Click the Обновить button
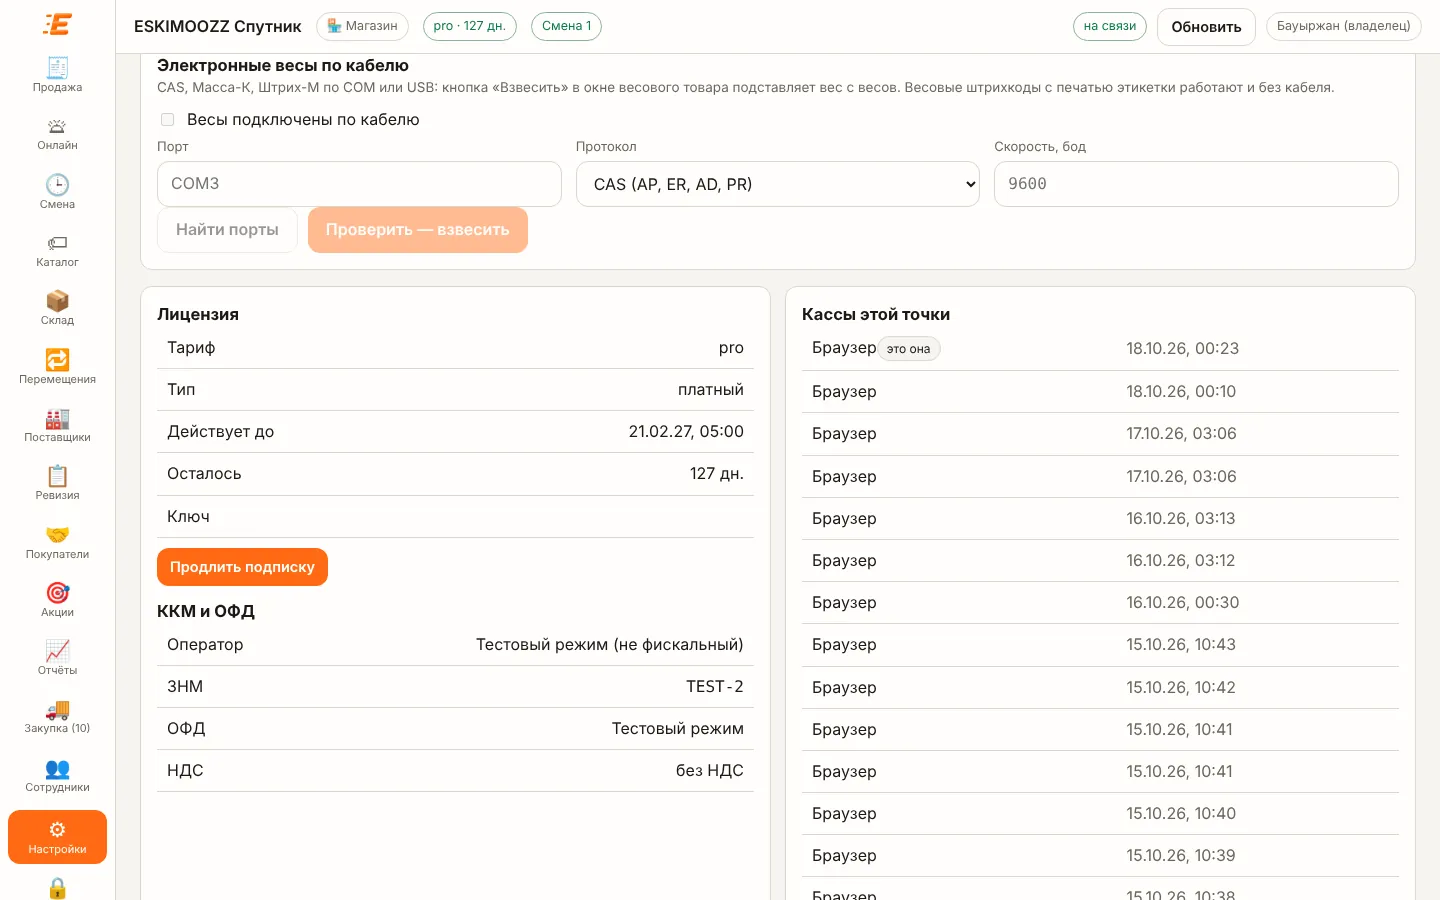1440x900 pixels. (1206, 27)
